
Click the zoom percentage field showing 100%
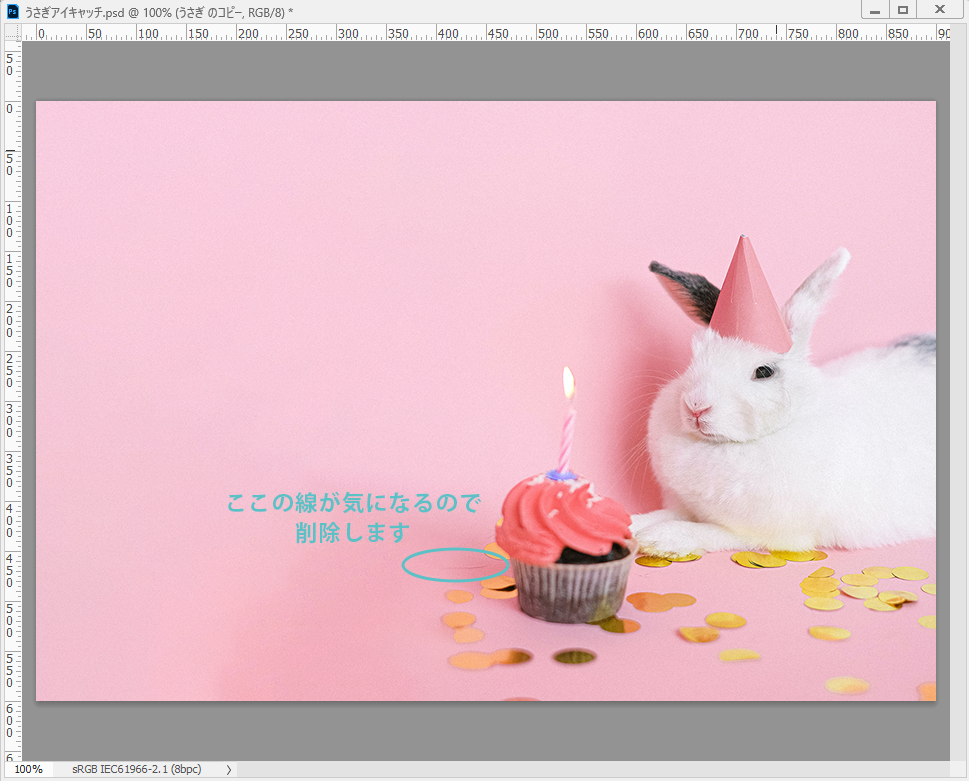[x=28, y=769]
